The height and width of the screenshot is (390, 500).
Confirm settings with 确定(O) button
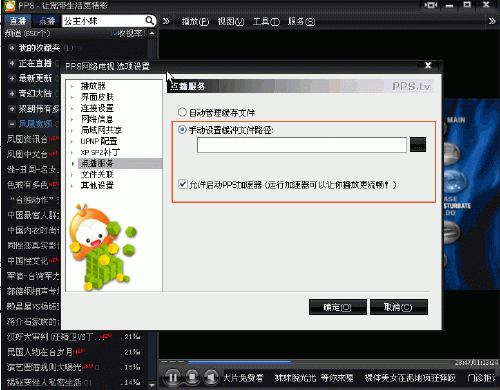338,307
